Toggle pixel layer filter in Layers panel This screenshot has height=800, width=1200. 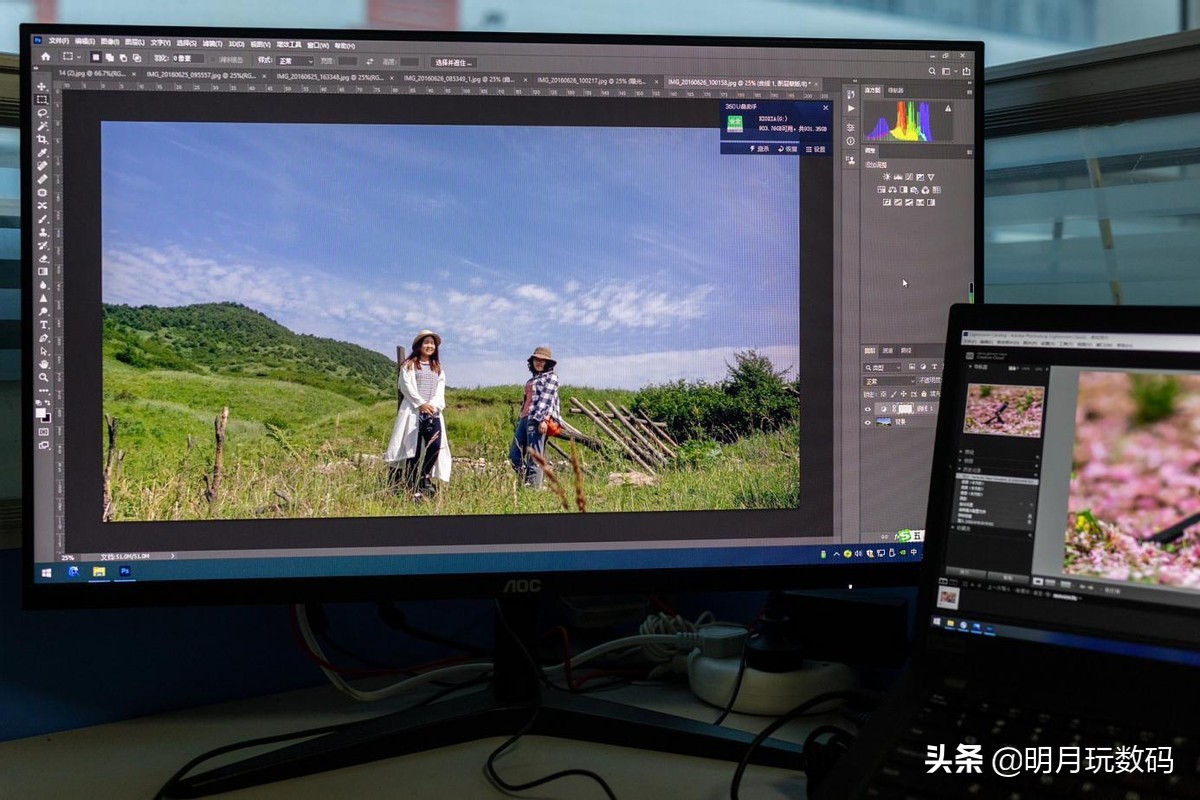912,367
